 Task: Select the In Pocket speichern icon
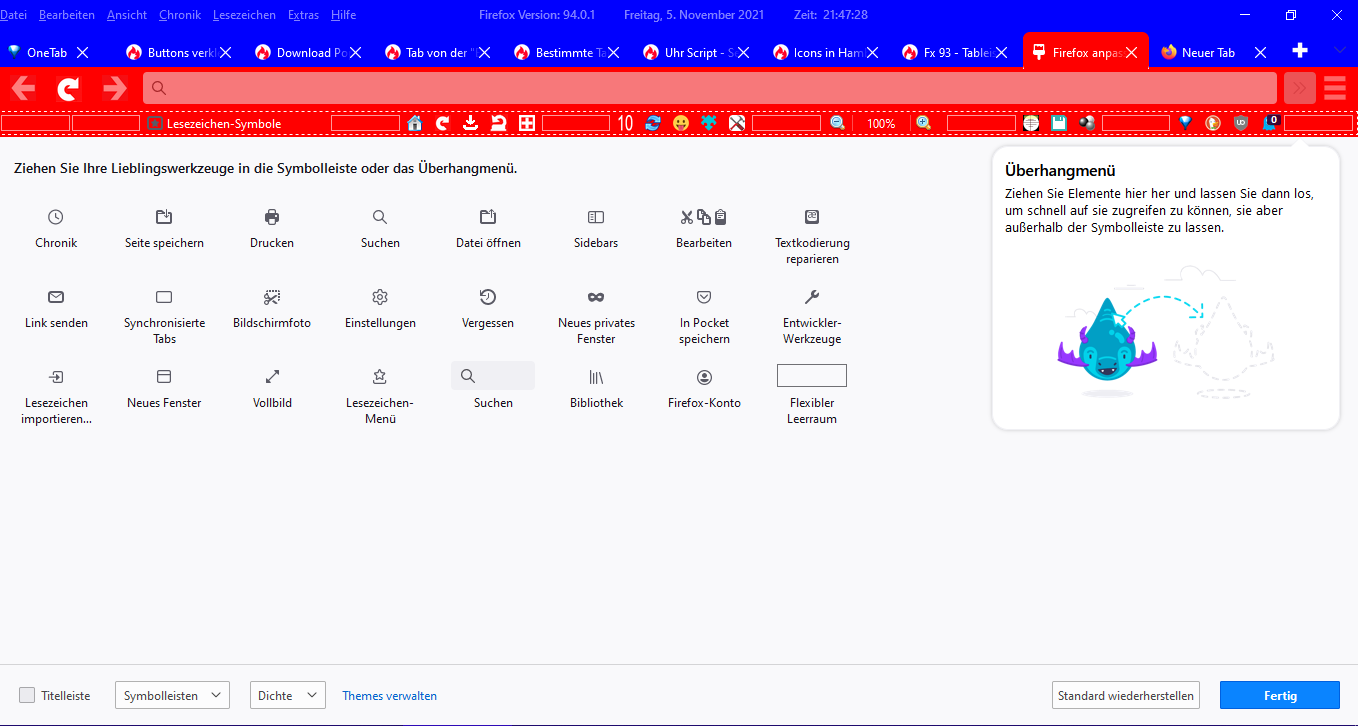(704, 297)
